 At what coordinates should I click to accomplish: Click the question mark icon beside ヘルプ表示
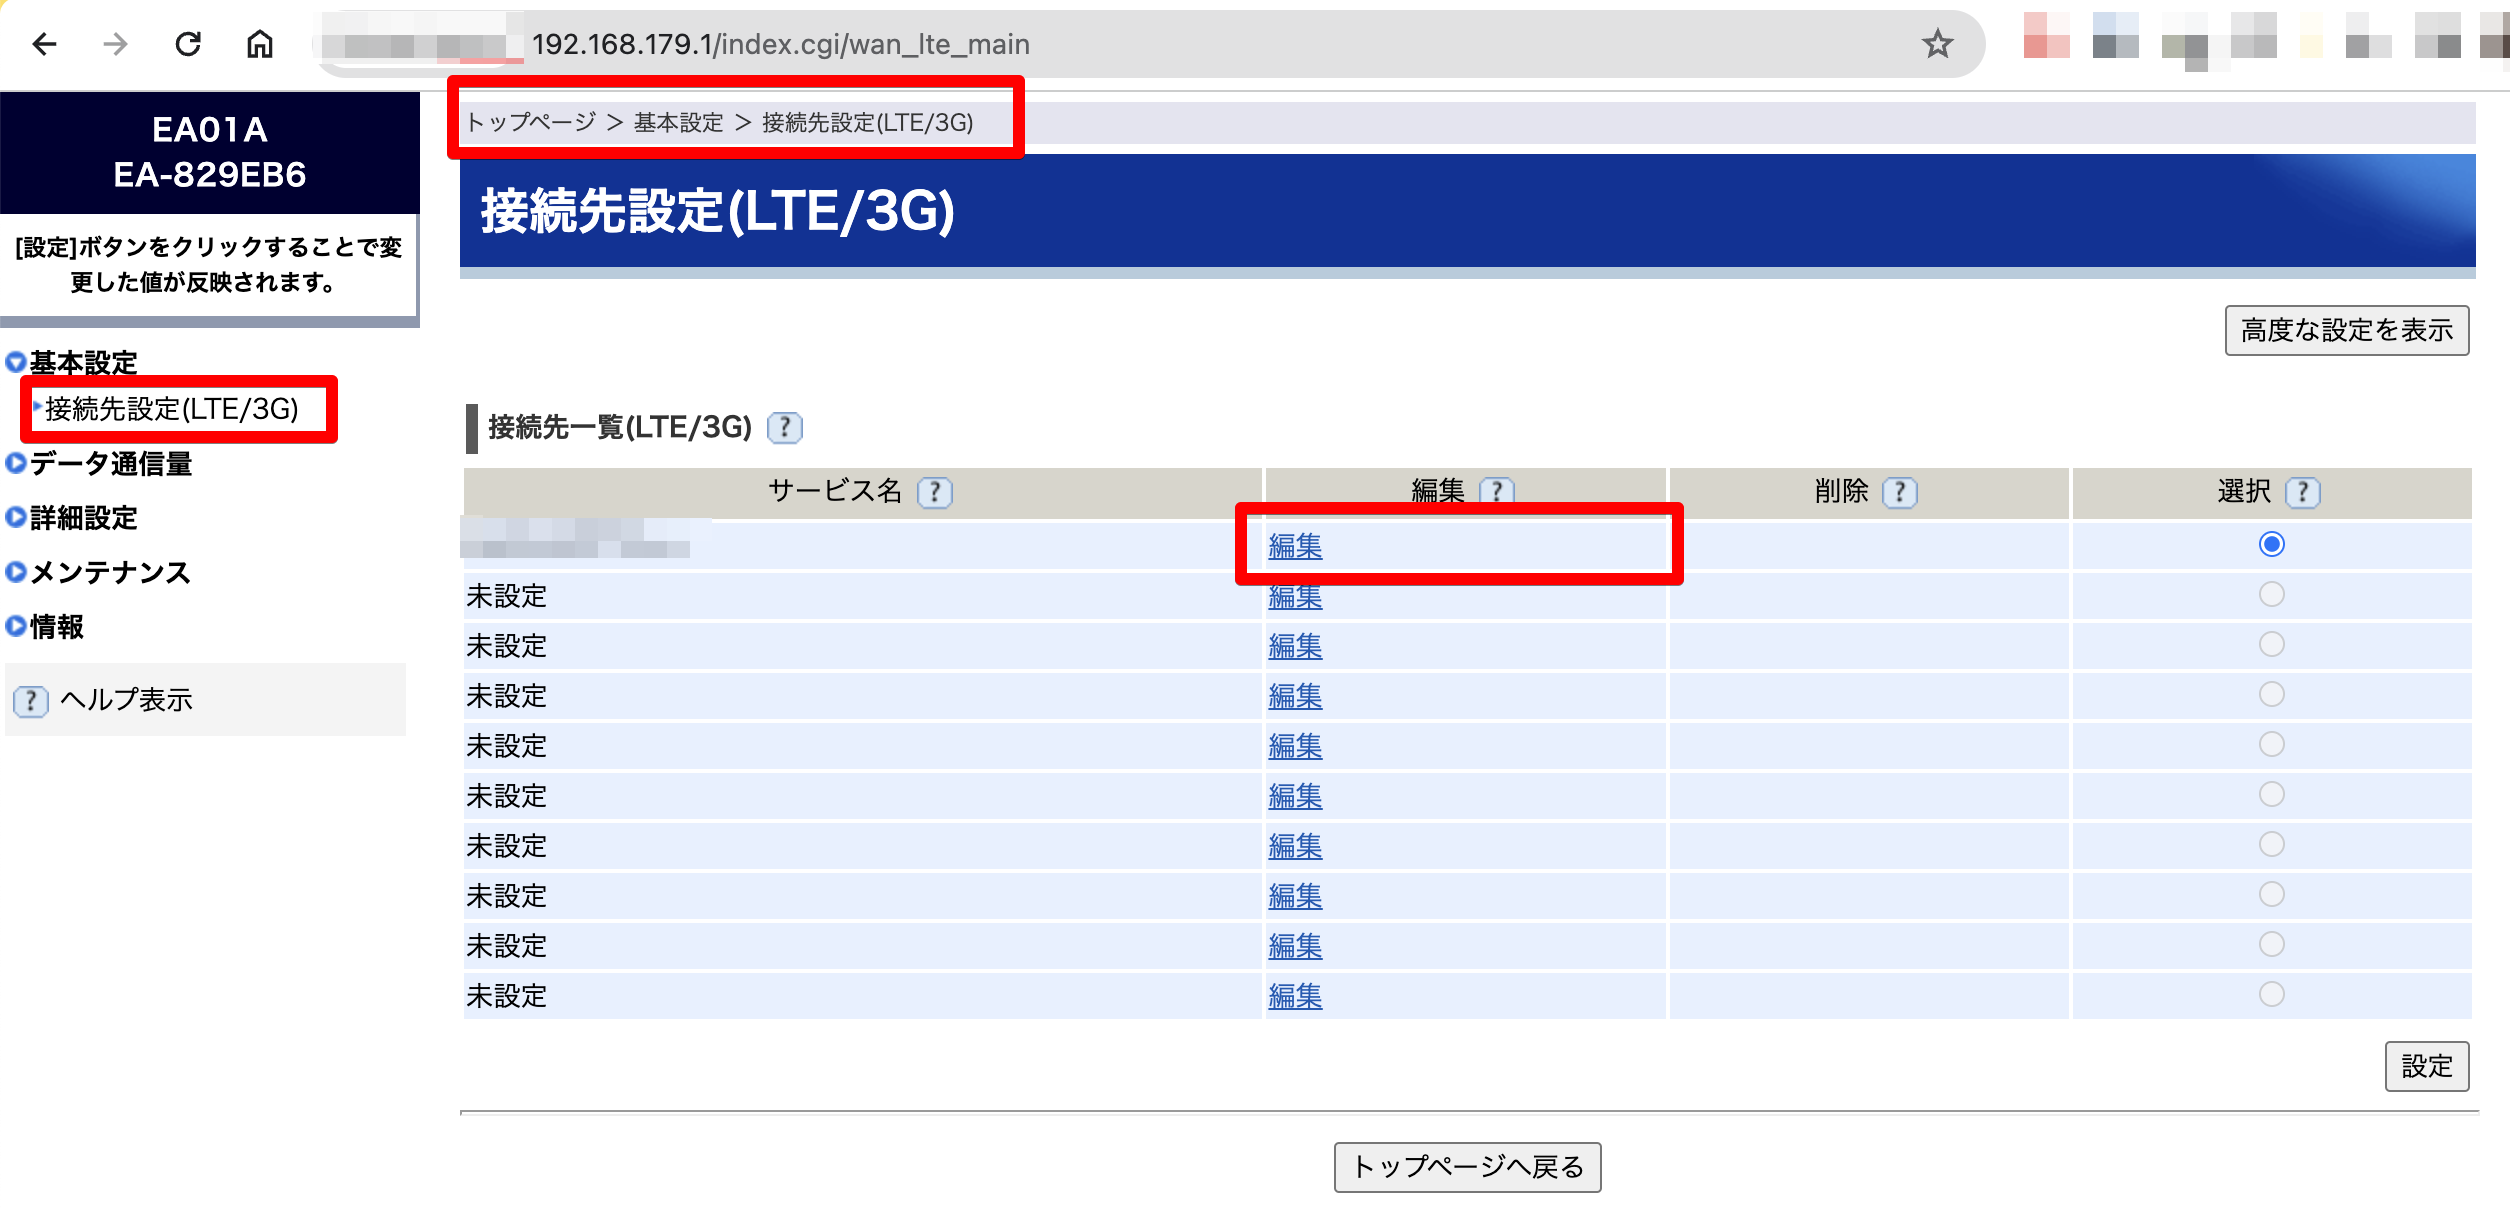31,701
